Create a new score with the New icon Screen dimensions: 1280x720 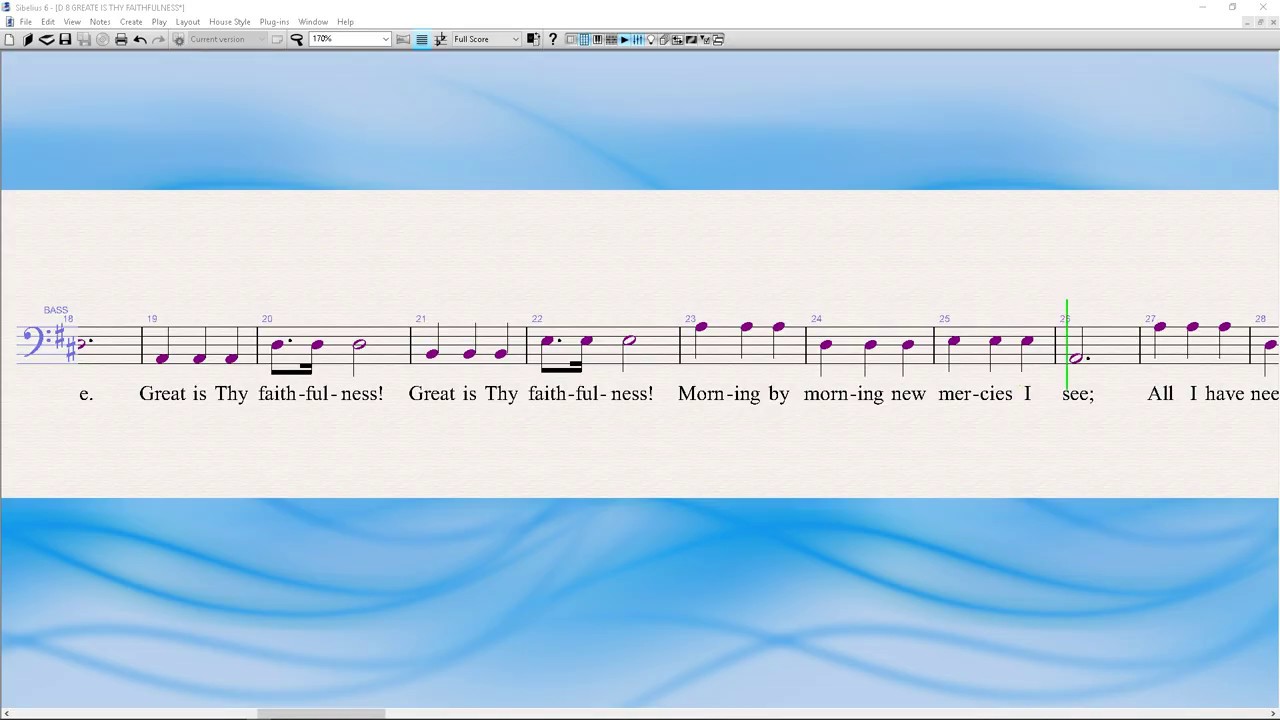[9, 39]
